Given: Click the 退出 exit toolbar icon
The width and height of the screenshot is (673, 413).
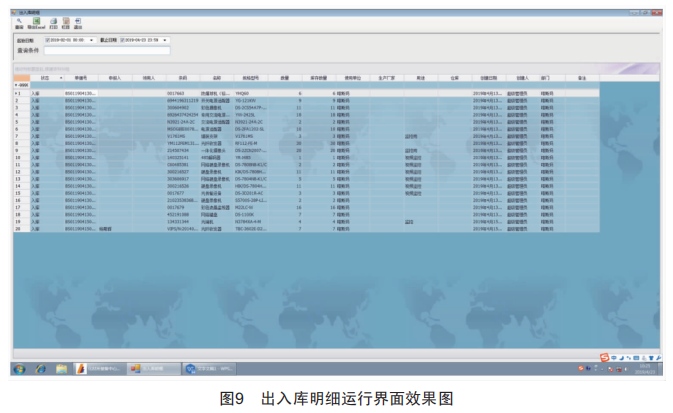Looking at the screenshot, I should point(76,22).
